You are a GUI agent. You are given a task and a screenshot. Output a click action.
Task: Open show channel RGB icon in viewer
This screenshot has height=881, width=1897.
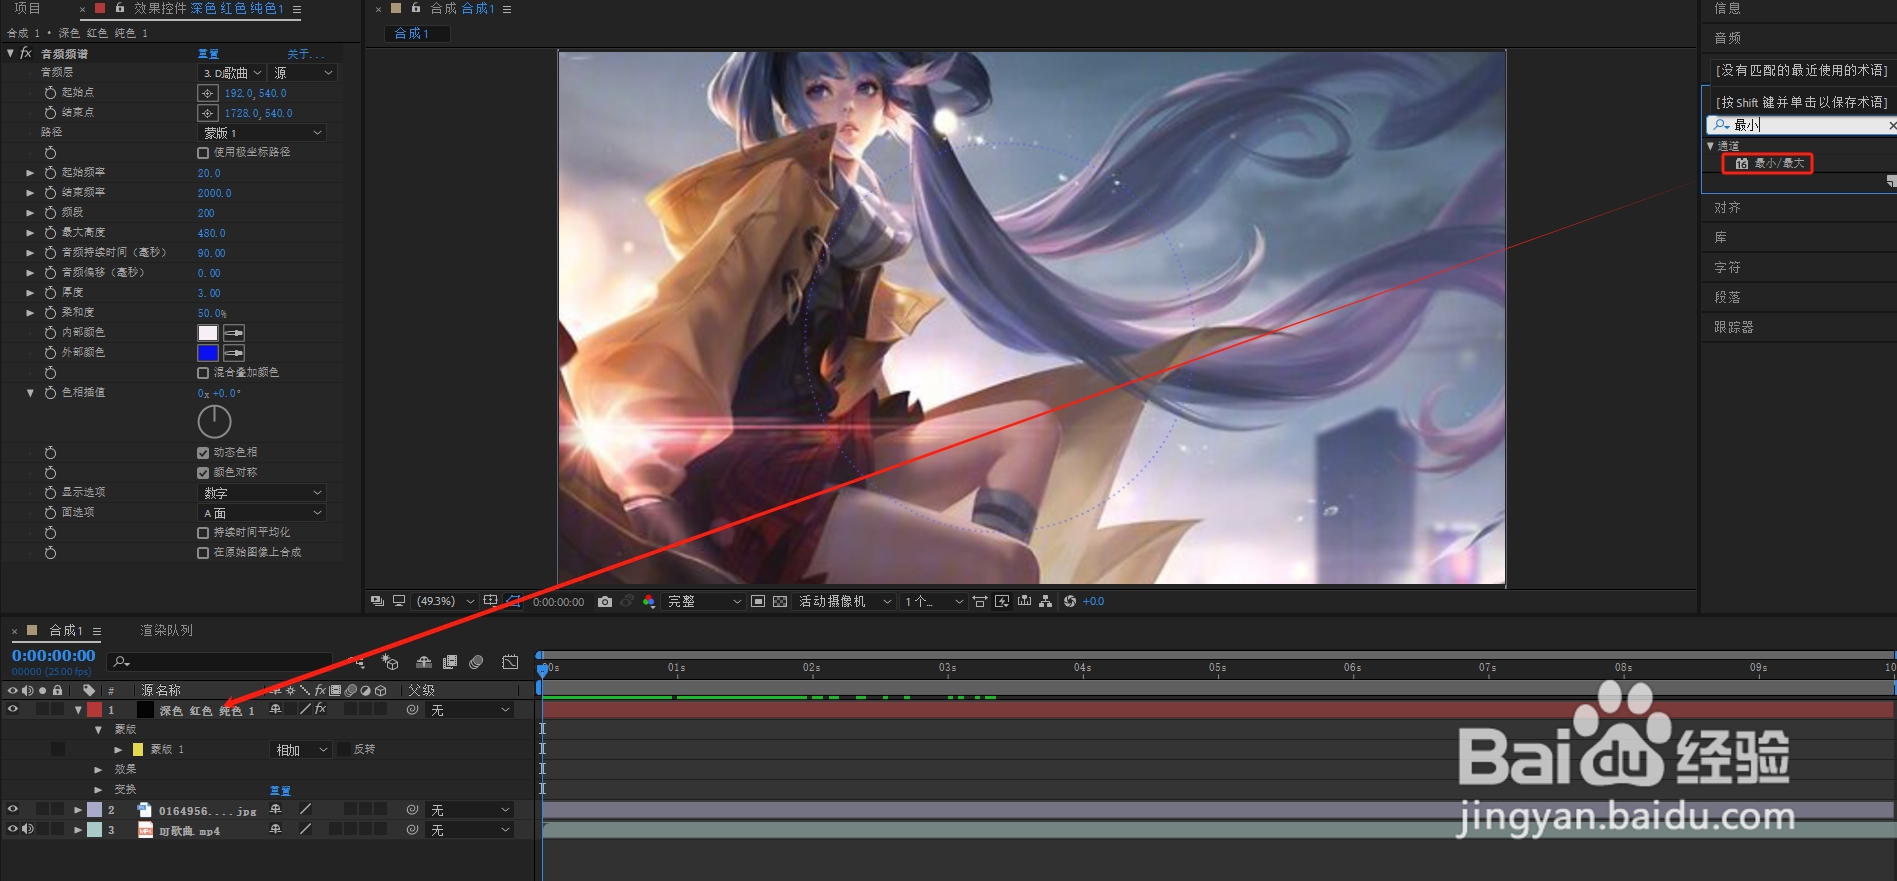pos(649,601)
